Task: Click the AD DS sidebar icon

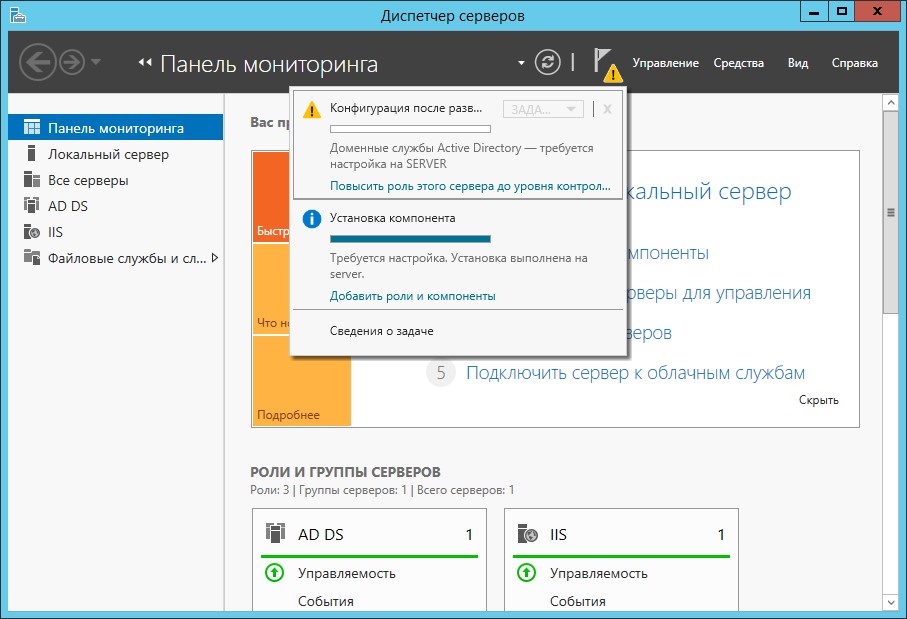Action: (32, 205)
